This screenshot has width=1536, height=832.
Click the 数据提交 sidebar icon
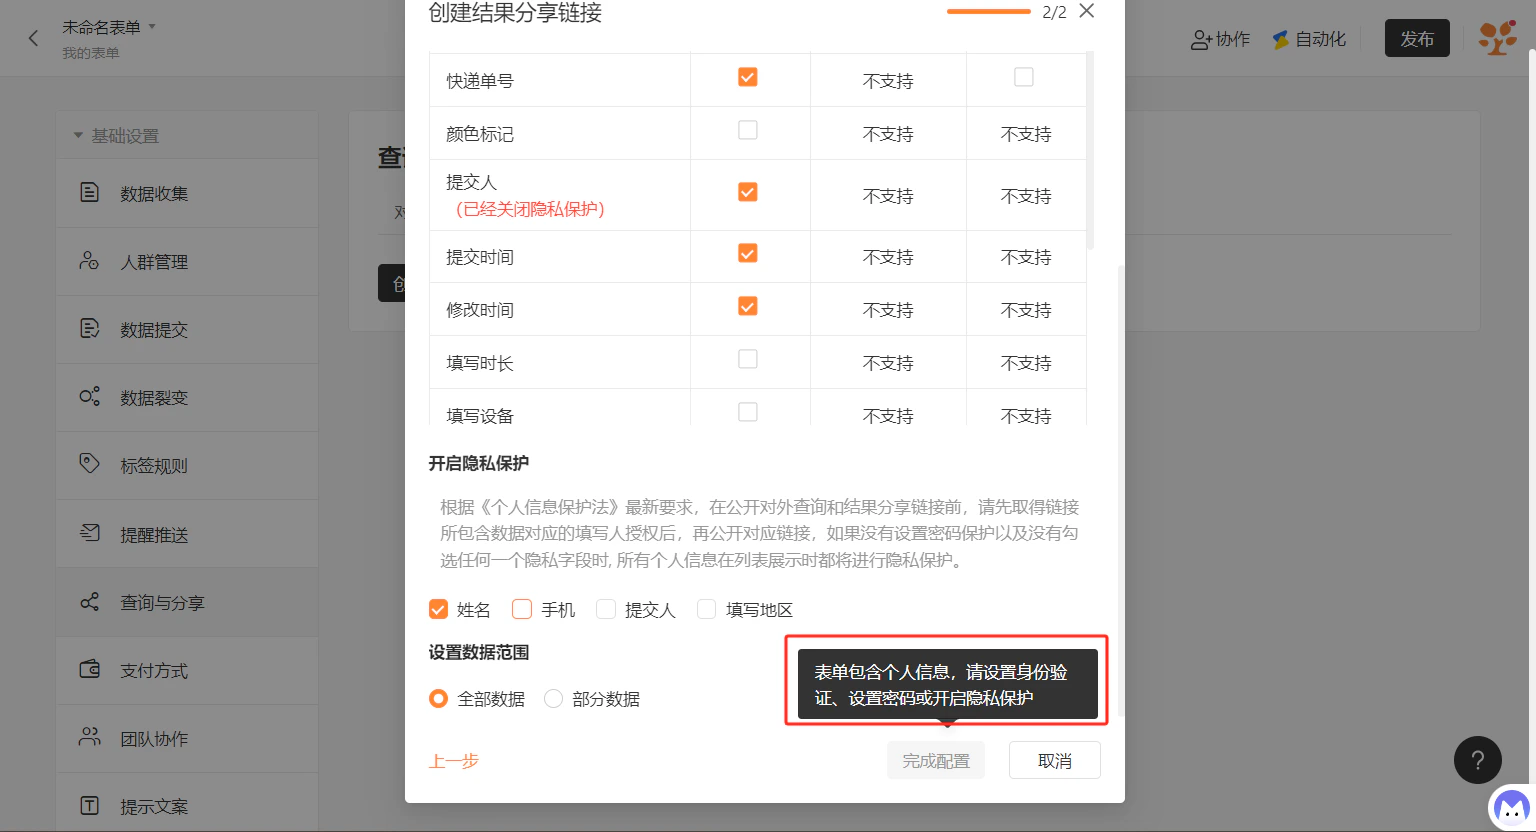[89, 328]
